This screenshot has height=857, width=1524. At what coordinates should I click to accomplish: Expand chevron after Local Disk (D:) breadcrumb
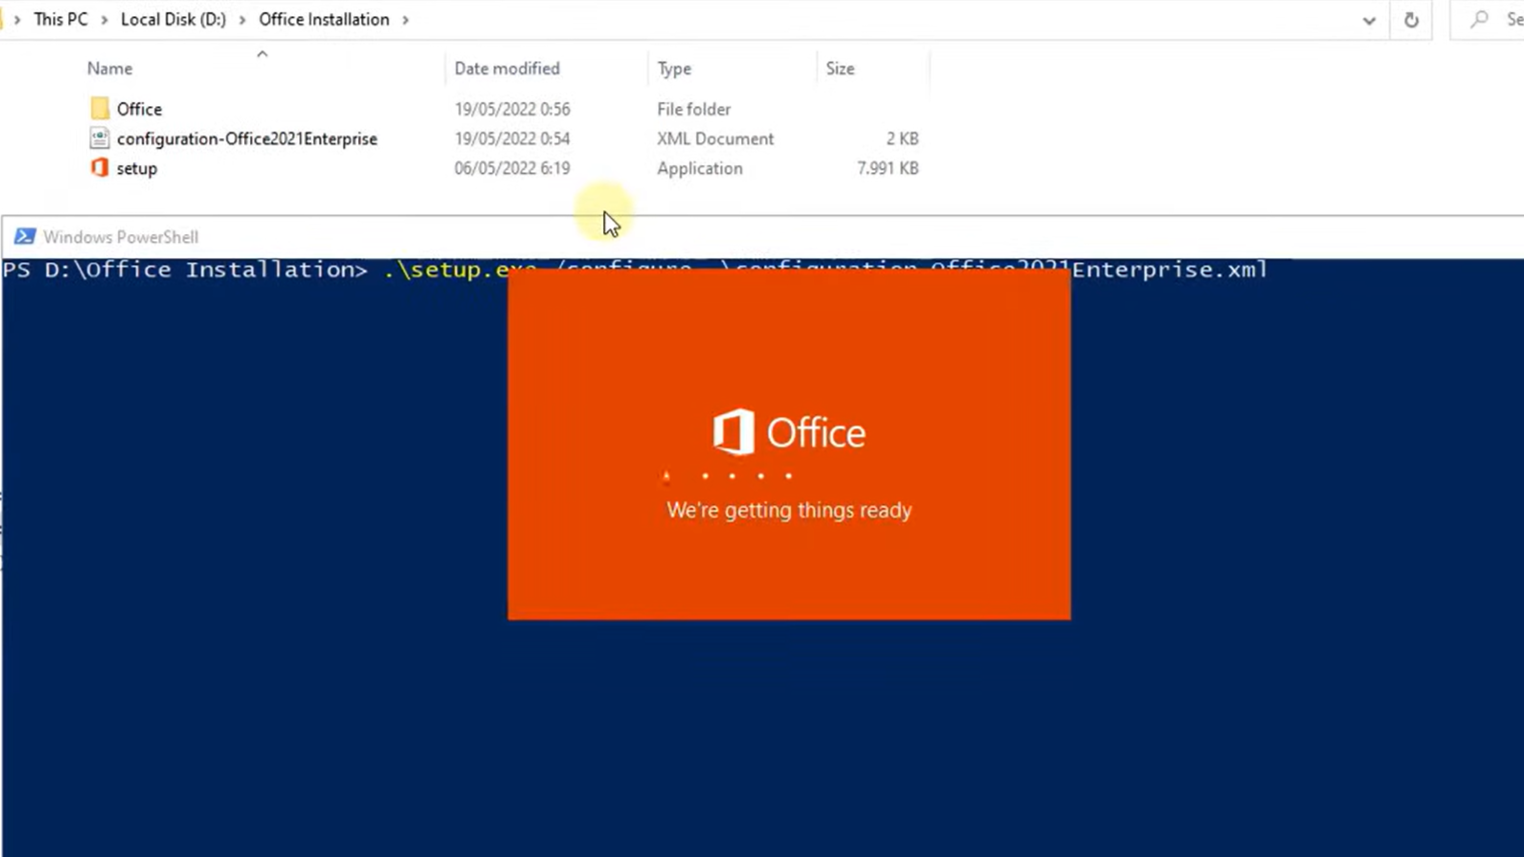click(x=242, y=20)
